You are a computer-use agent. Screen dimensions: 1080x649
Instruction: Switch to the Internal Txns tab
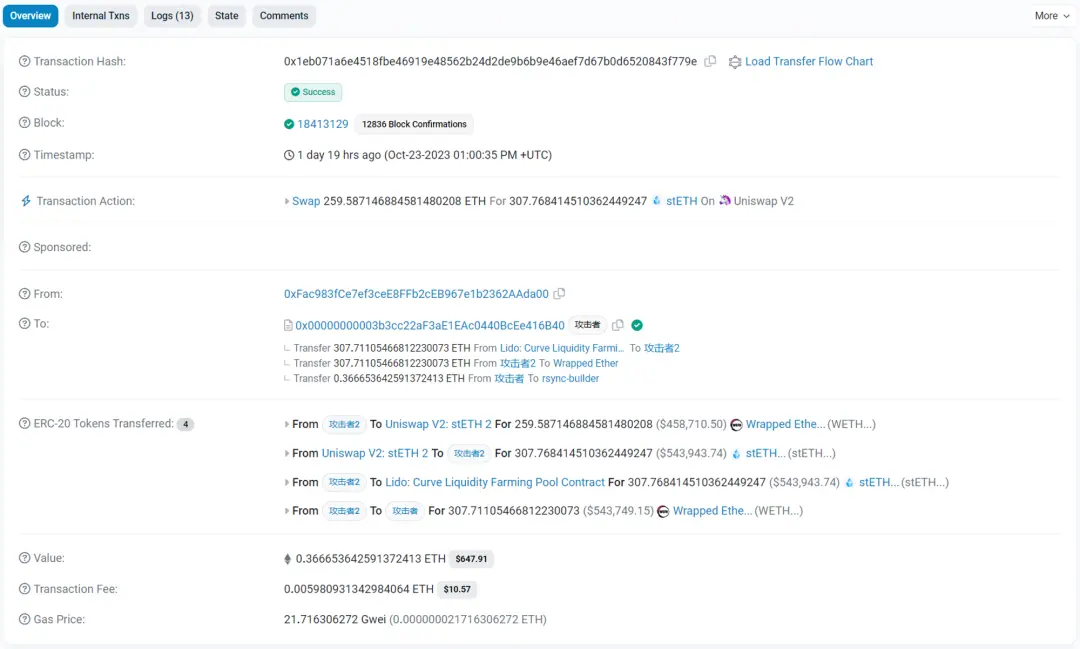pos(101,16)
